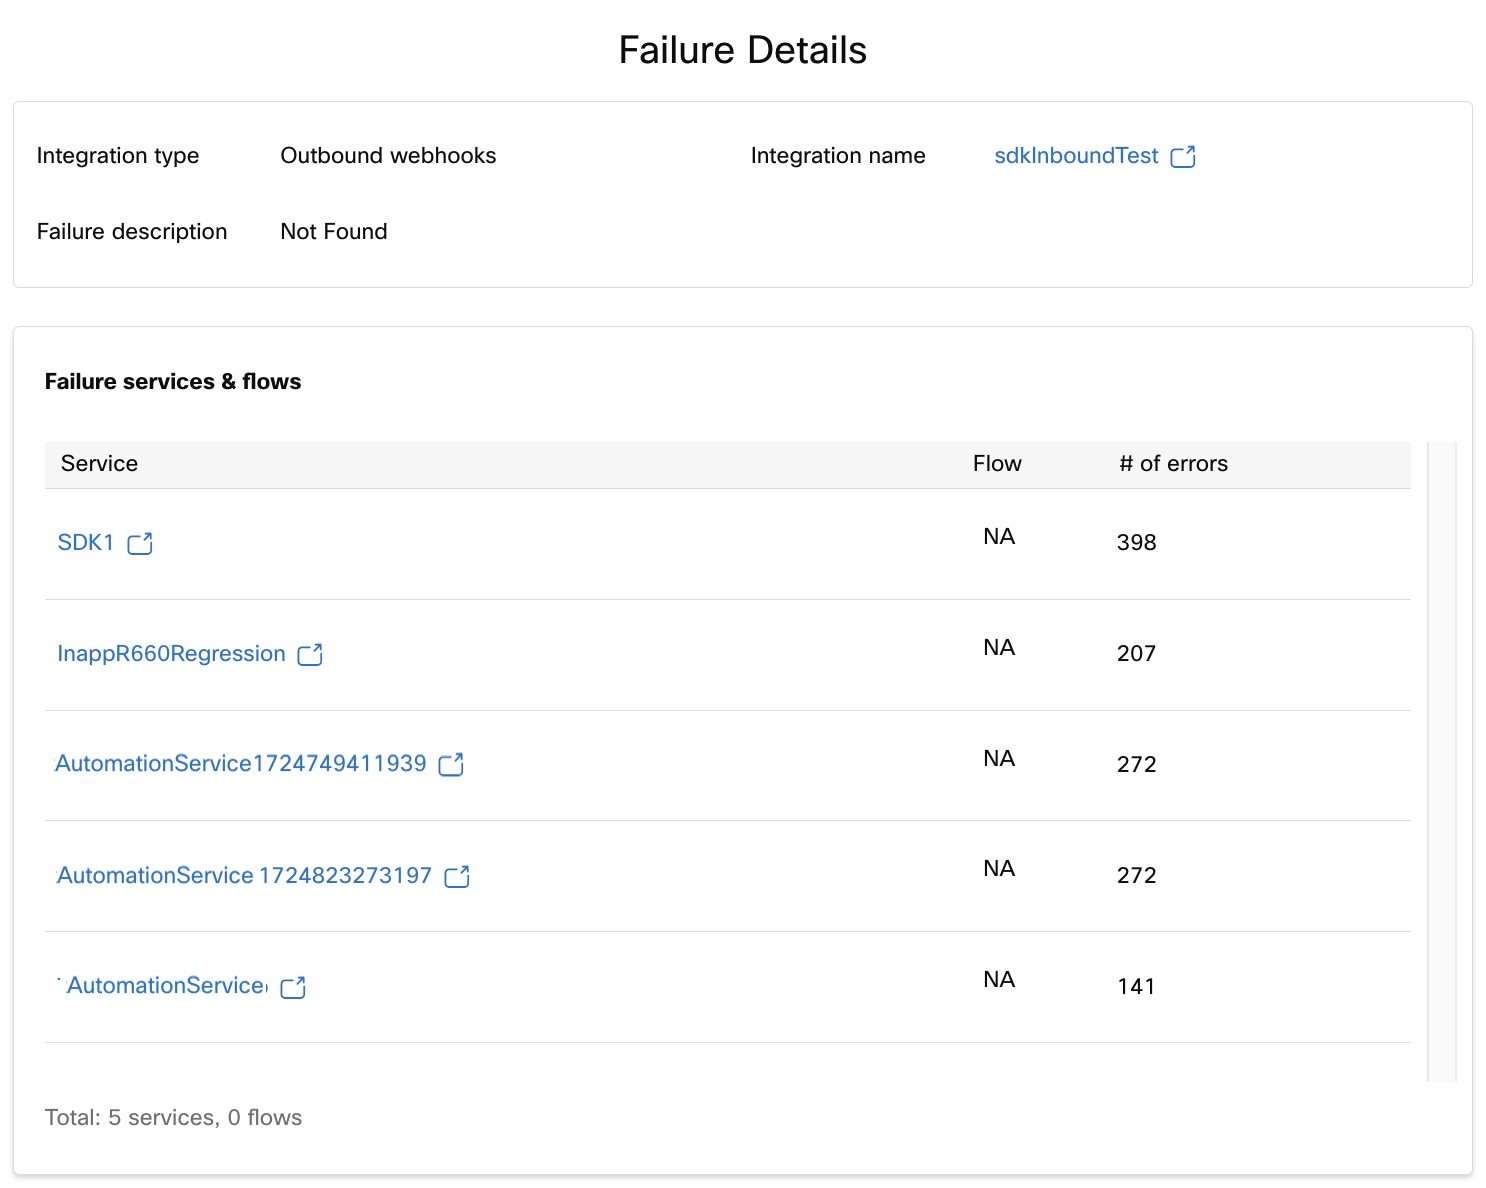The width and height of the screenshot is (1486, 1188).
Task: Open AutomationService1724749411939 service link
Action: 241,763
